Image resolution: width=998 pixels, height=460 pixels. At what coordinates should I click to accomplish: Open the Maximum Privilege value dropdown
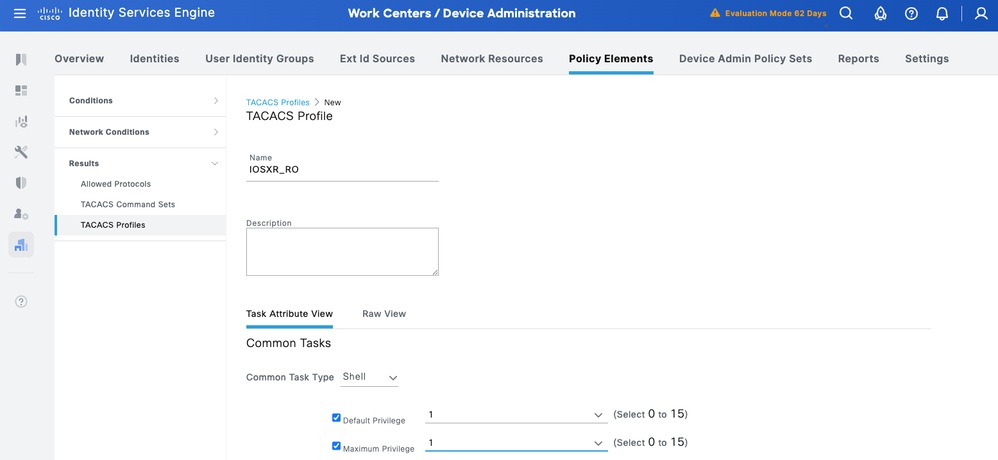(516, 443)
